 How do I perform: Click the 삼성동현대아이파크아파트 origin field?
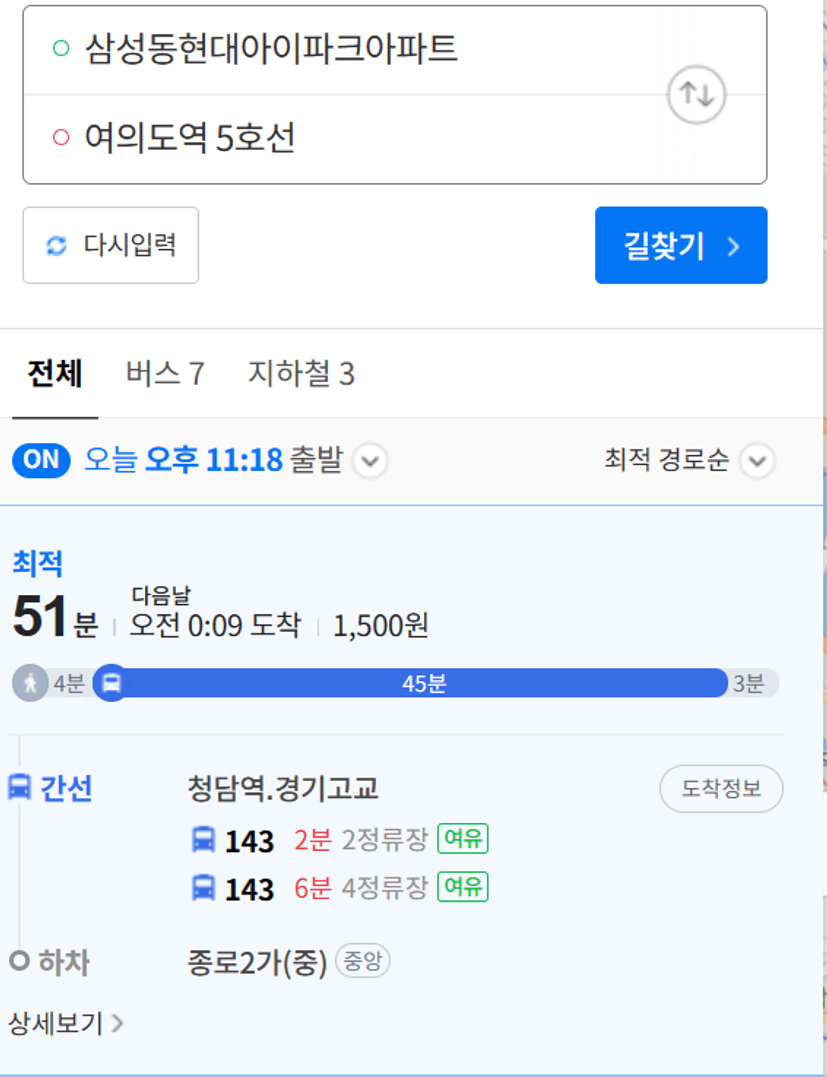point(343,50)
